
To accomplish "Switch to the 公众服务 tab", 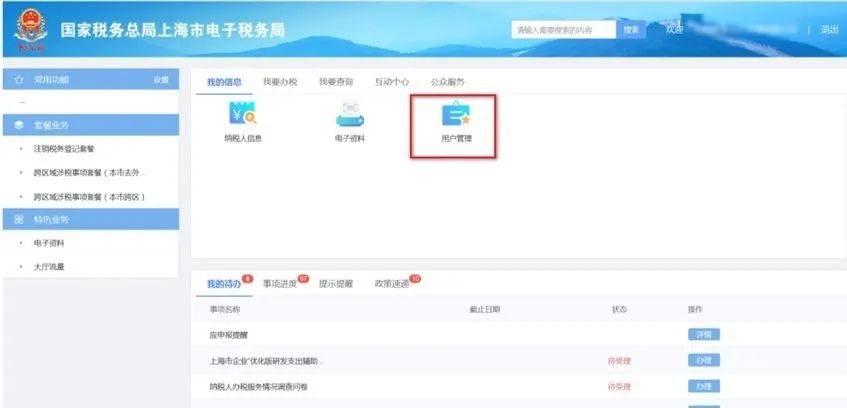I will point(447,82).
